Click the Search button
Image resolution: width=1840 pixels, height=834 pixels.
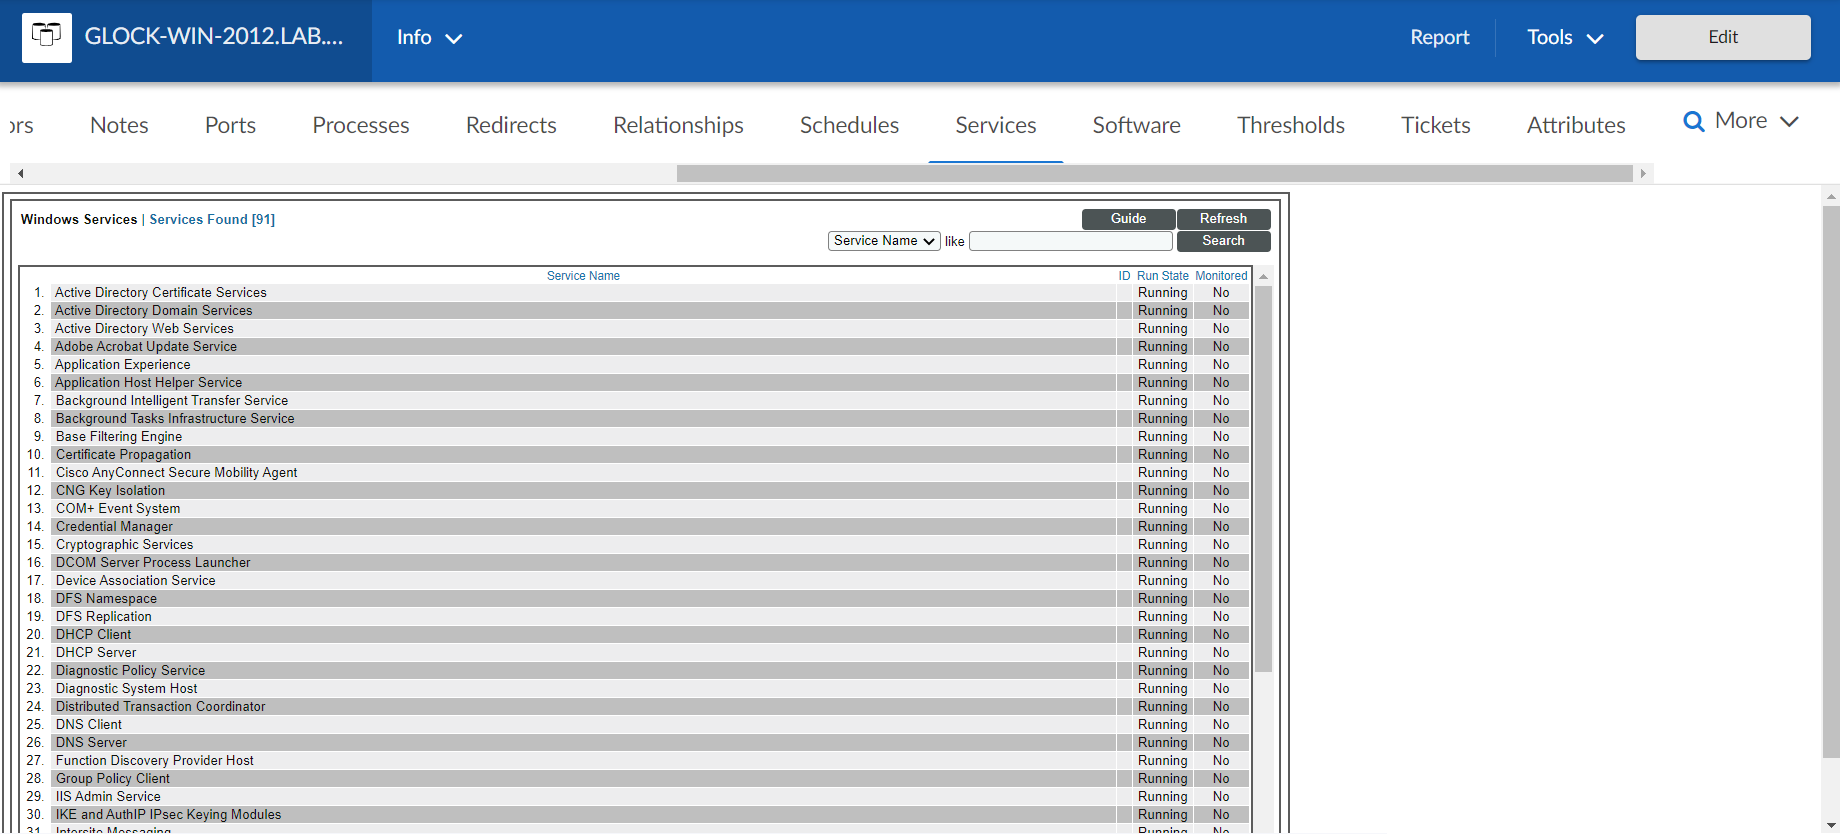click(x=1223, y=241)
